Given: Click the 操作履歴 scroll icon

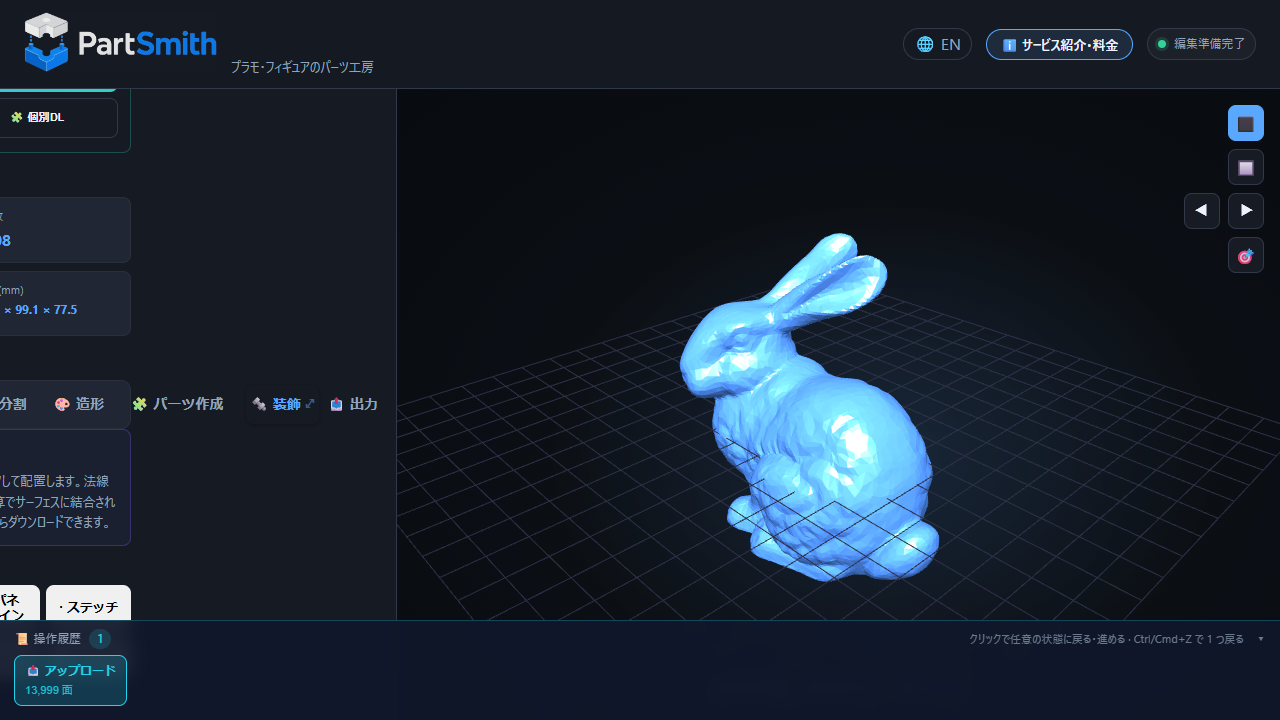Looking at the screenshot, I should tap(22, 639).
